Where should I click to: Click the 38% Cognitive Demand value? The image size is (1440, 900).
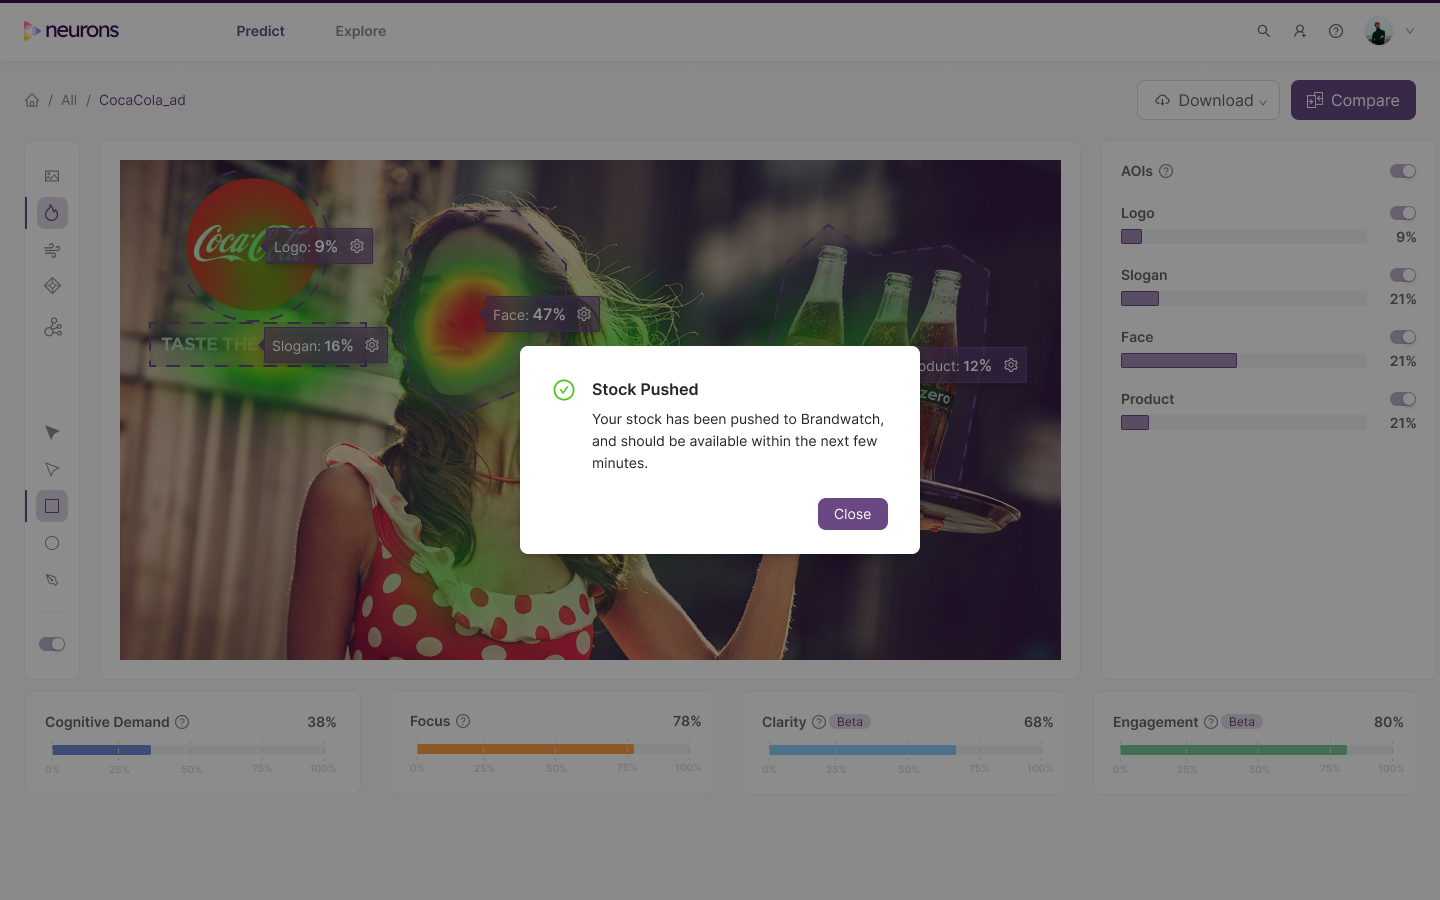(x=321, y=722)
